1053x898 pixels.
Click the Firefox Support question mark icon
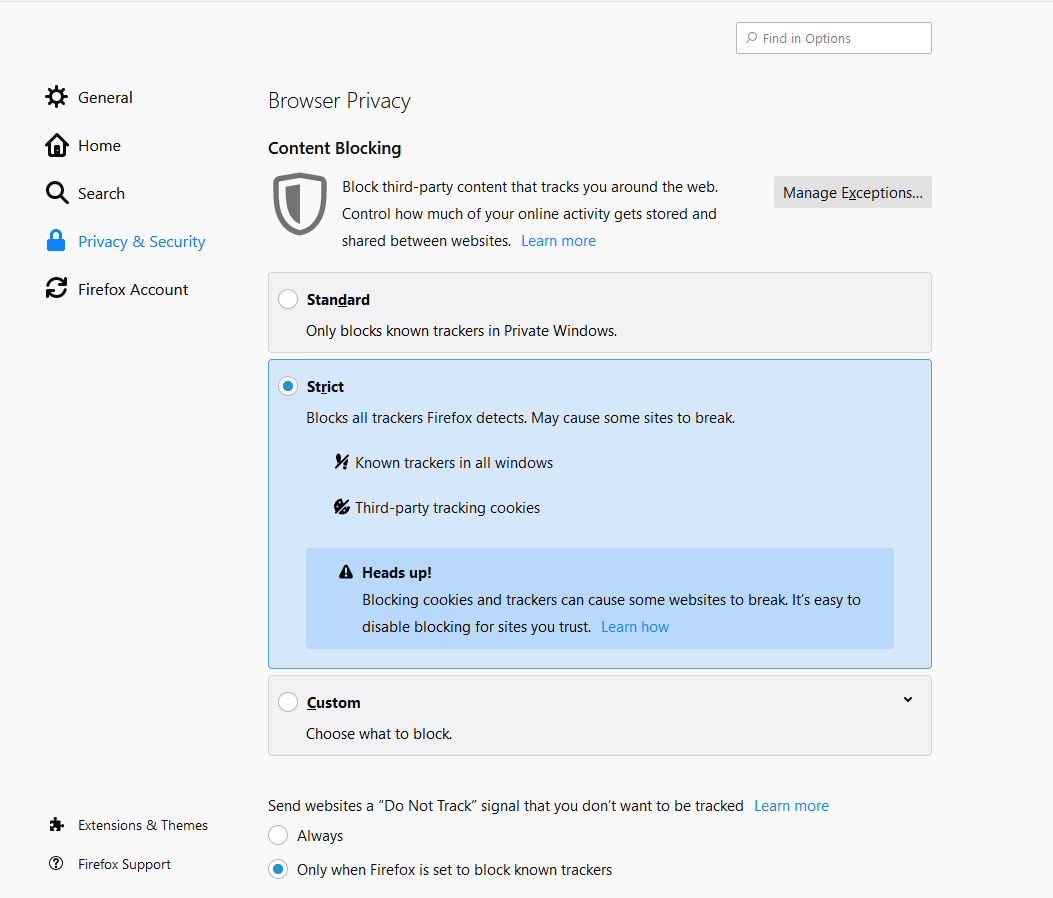pos(56,863)
